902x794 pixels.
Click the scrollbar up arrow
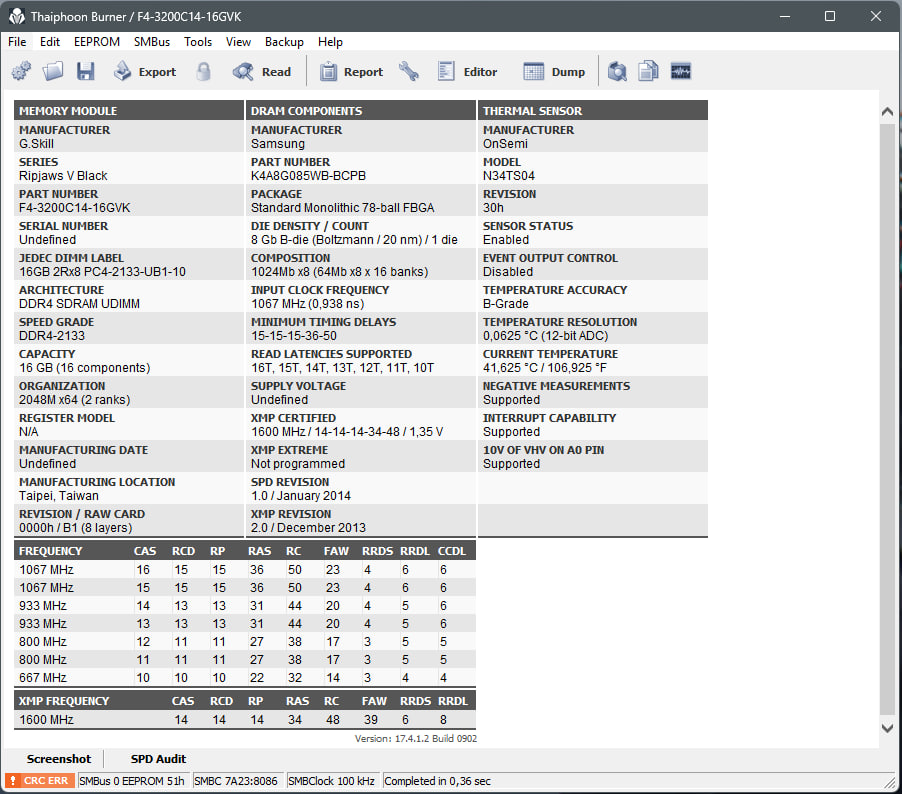click(887, 112)
